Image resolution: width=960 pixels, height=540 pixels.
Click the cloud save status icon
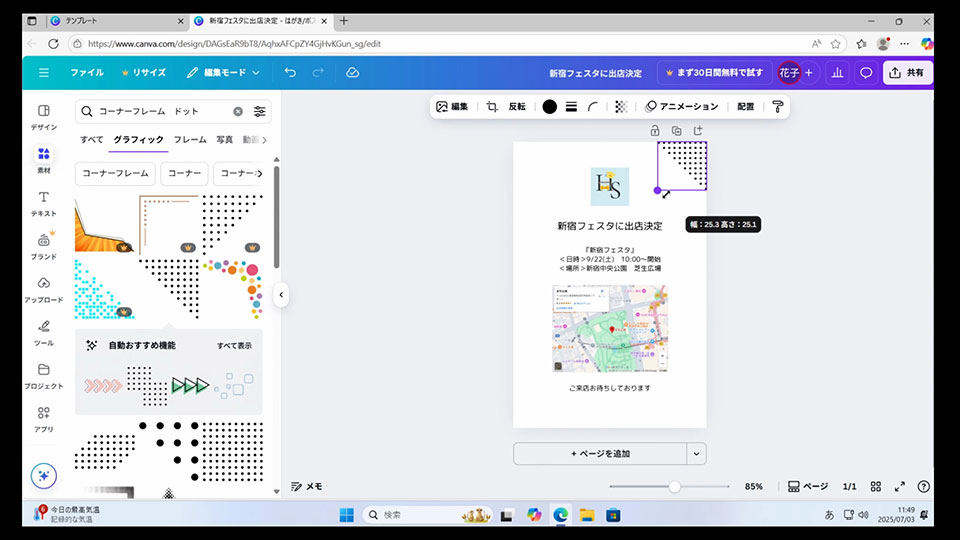[x=352, y=72]
